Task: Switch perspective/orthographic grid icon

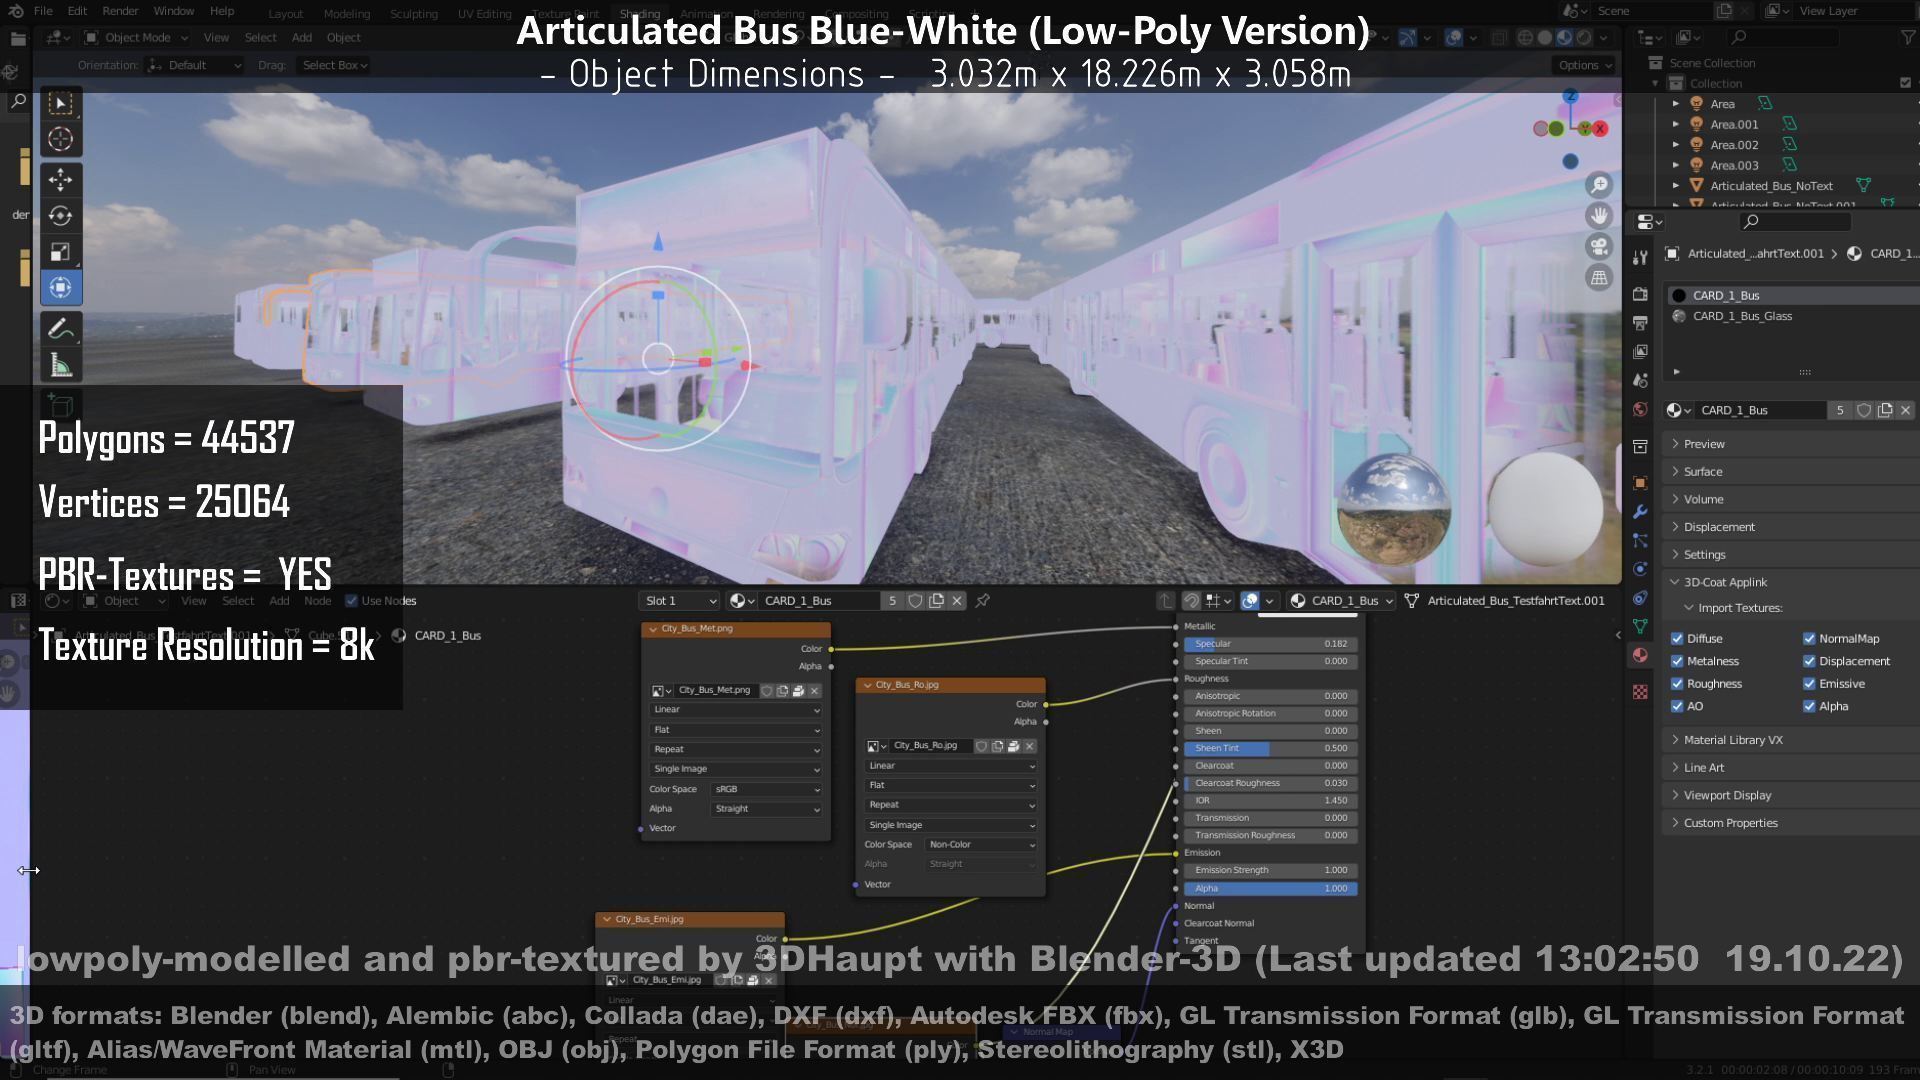Action: pos(1599,278)
